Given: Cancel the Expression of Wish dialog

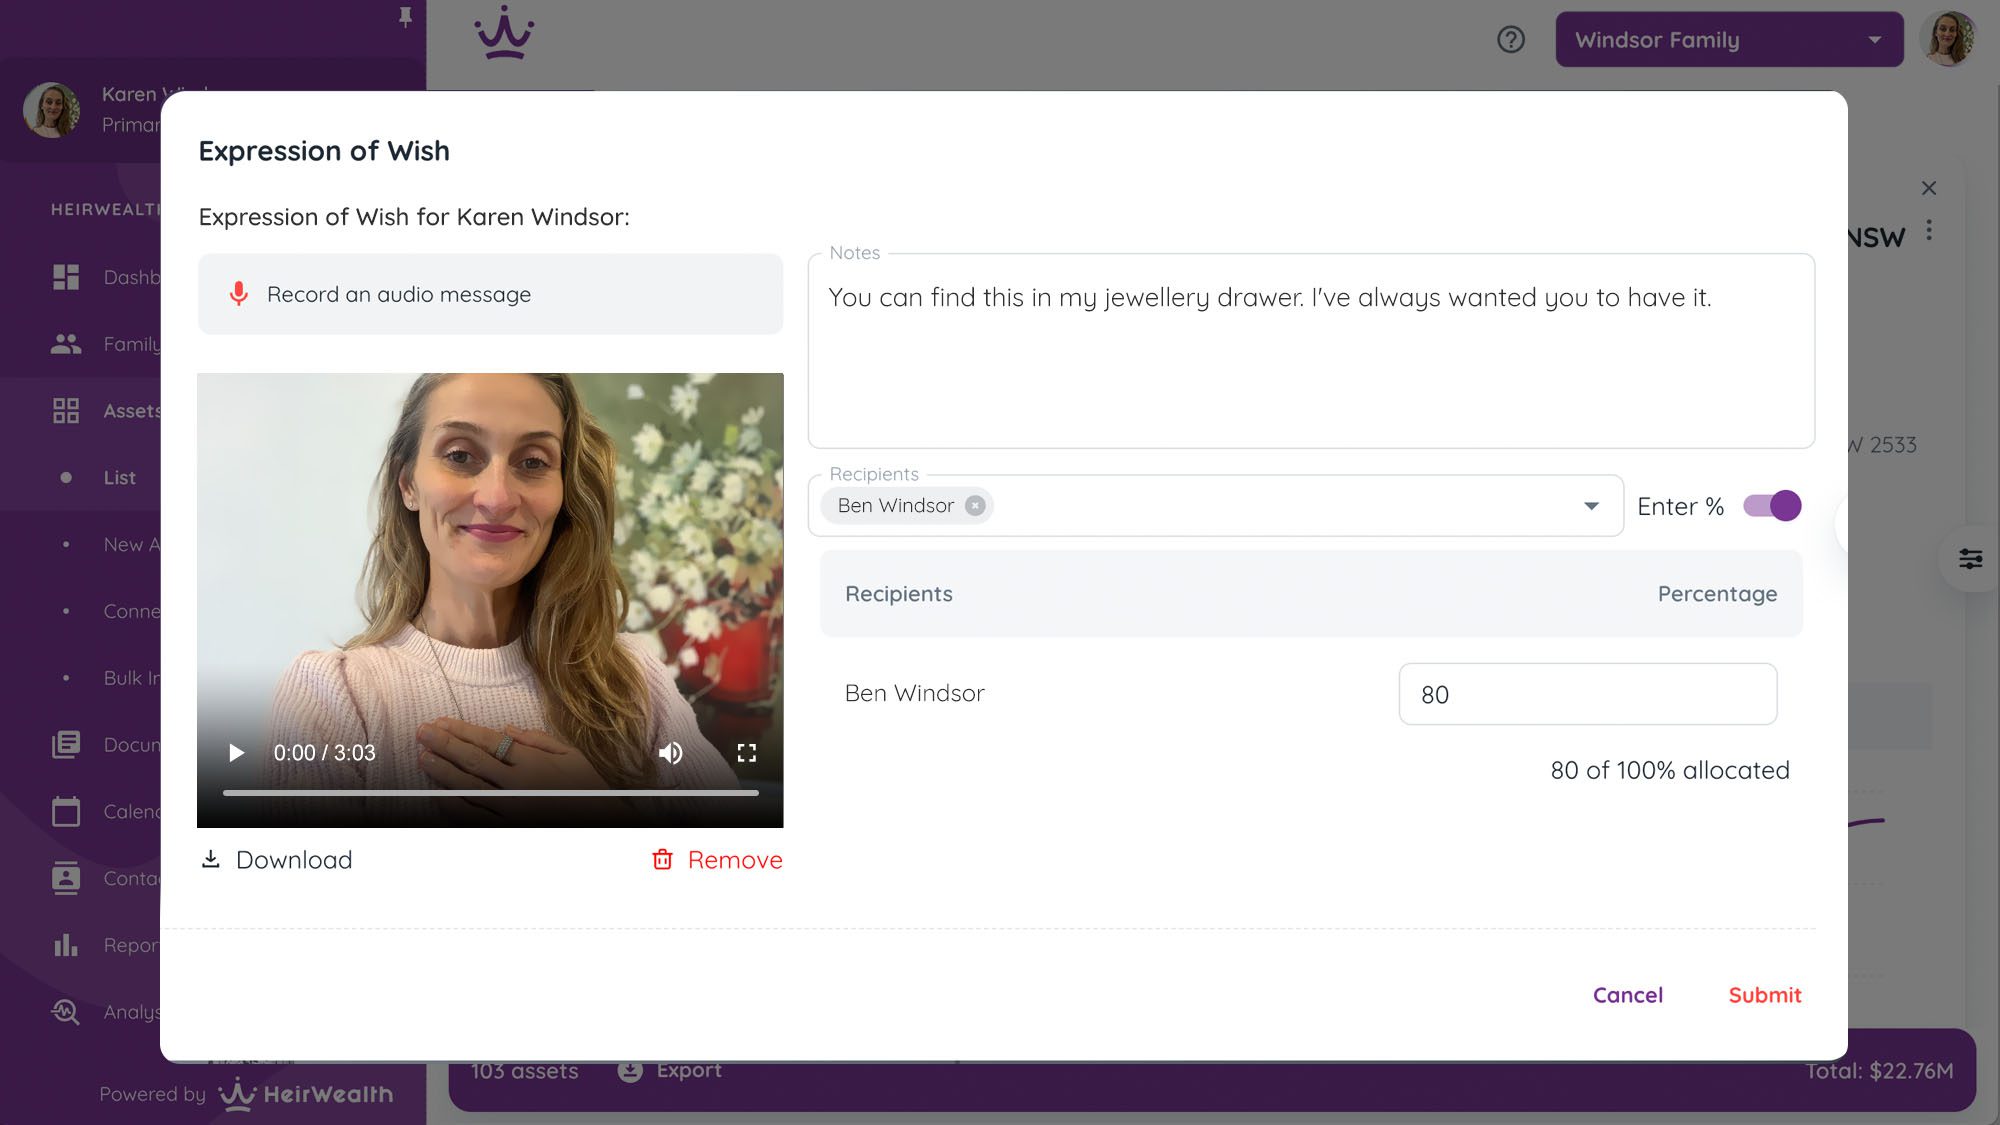Looking at the screenshot, I should tap(1628, 995).
